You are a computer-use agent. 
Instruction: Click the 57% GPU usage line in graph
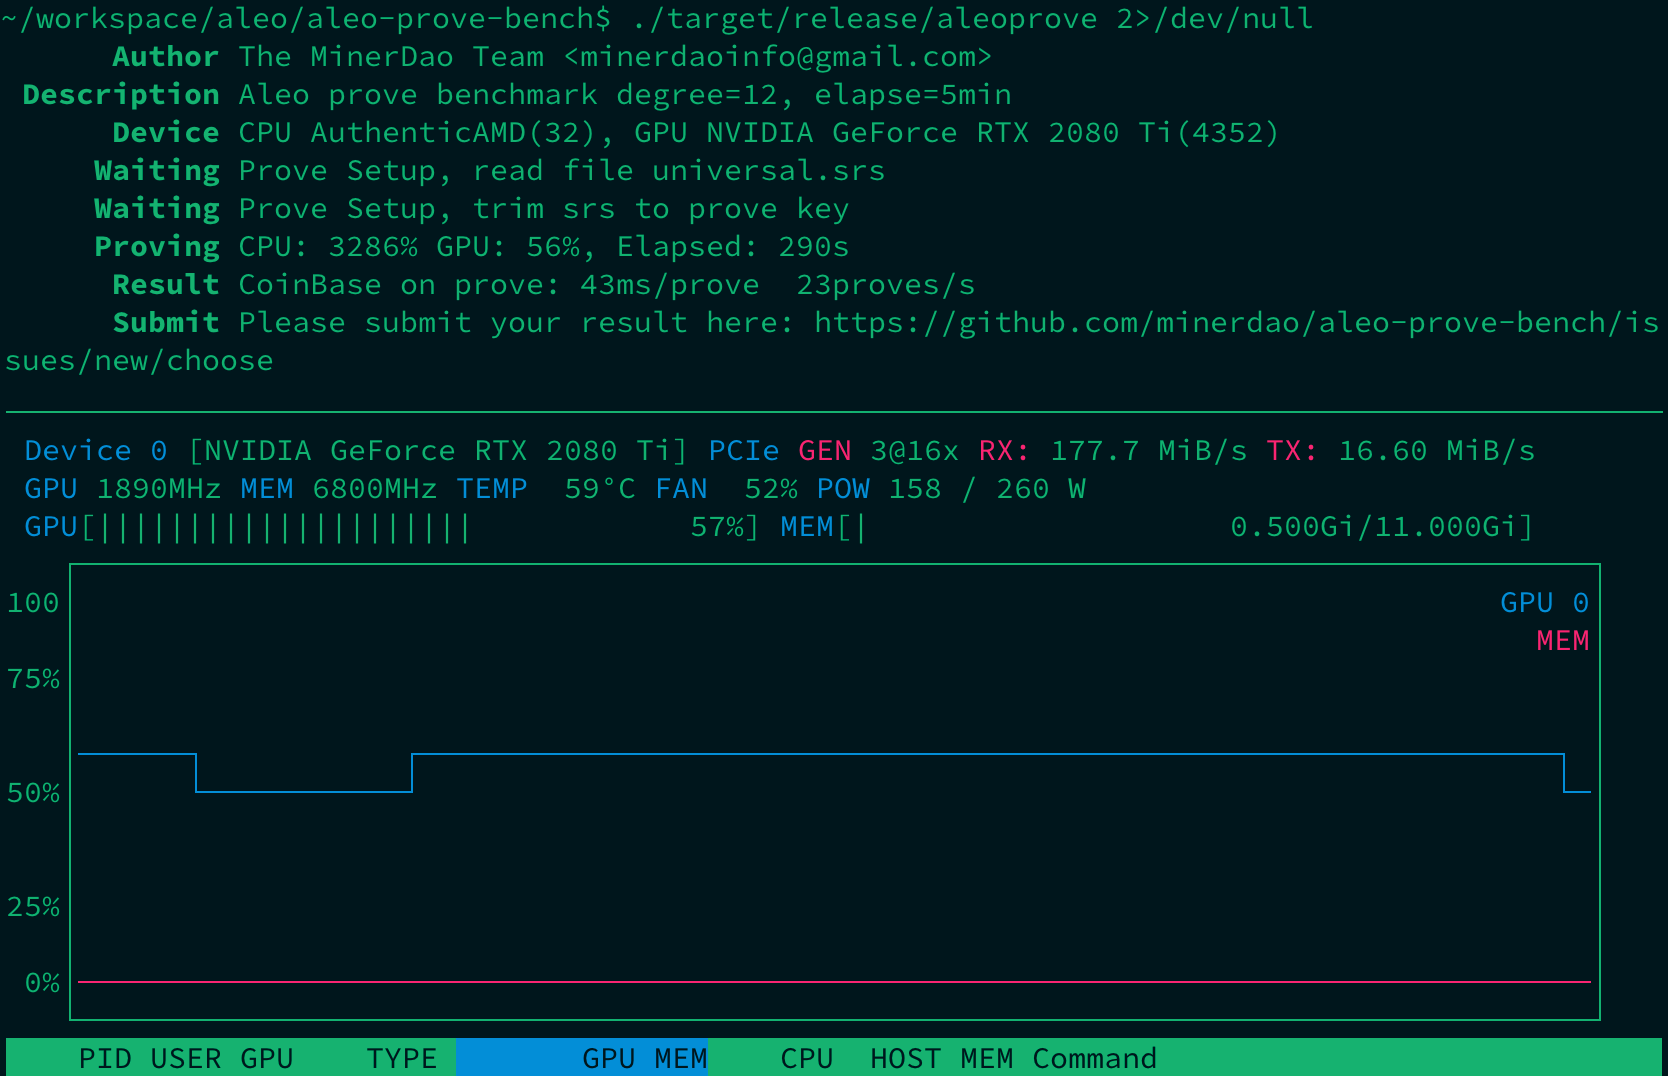(900, 755)
